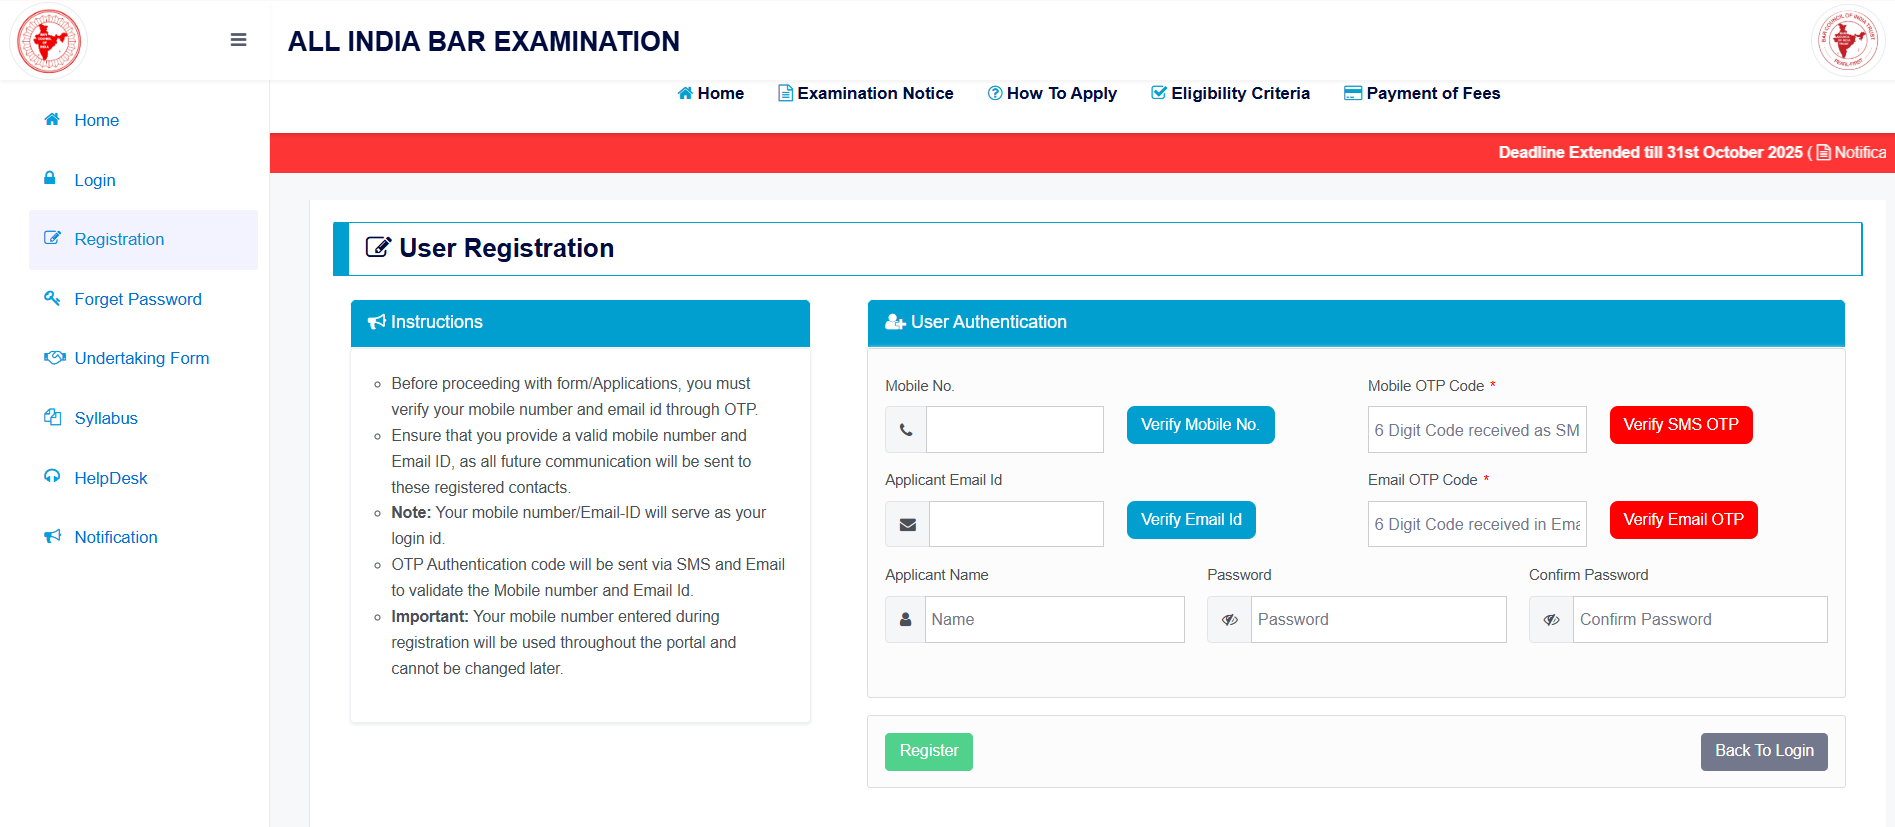This screenshot has width=1895, height=827.
Task: Open How To Apply link
Action: point(1052,93)
